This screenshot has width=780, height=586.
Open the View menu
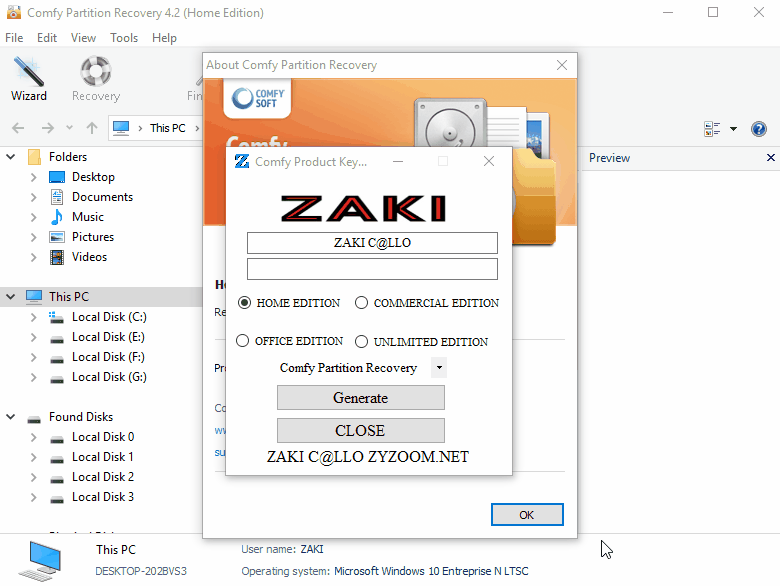tap(83, 38)
